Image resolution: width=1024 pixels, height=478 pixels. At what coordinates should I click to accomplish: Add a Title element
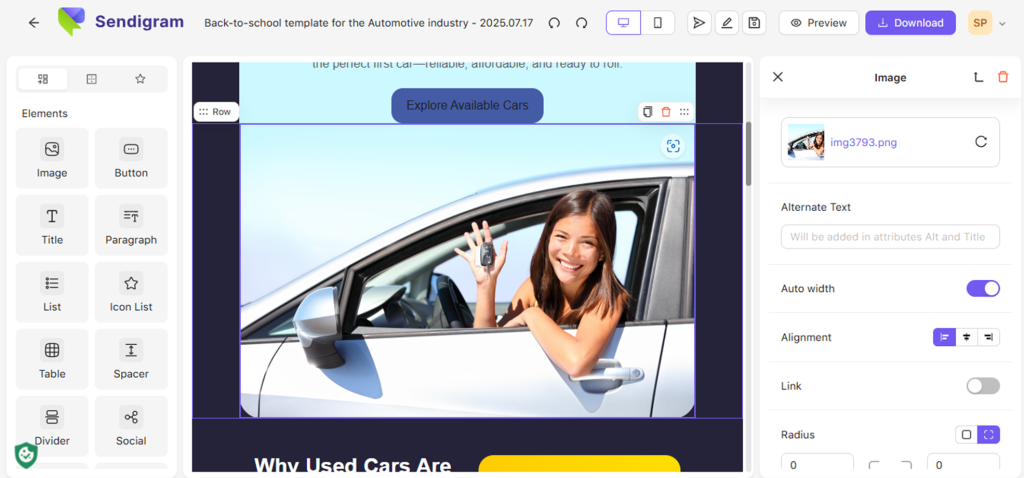pyautogui.click(x=52, y=225)
